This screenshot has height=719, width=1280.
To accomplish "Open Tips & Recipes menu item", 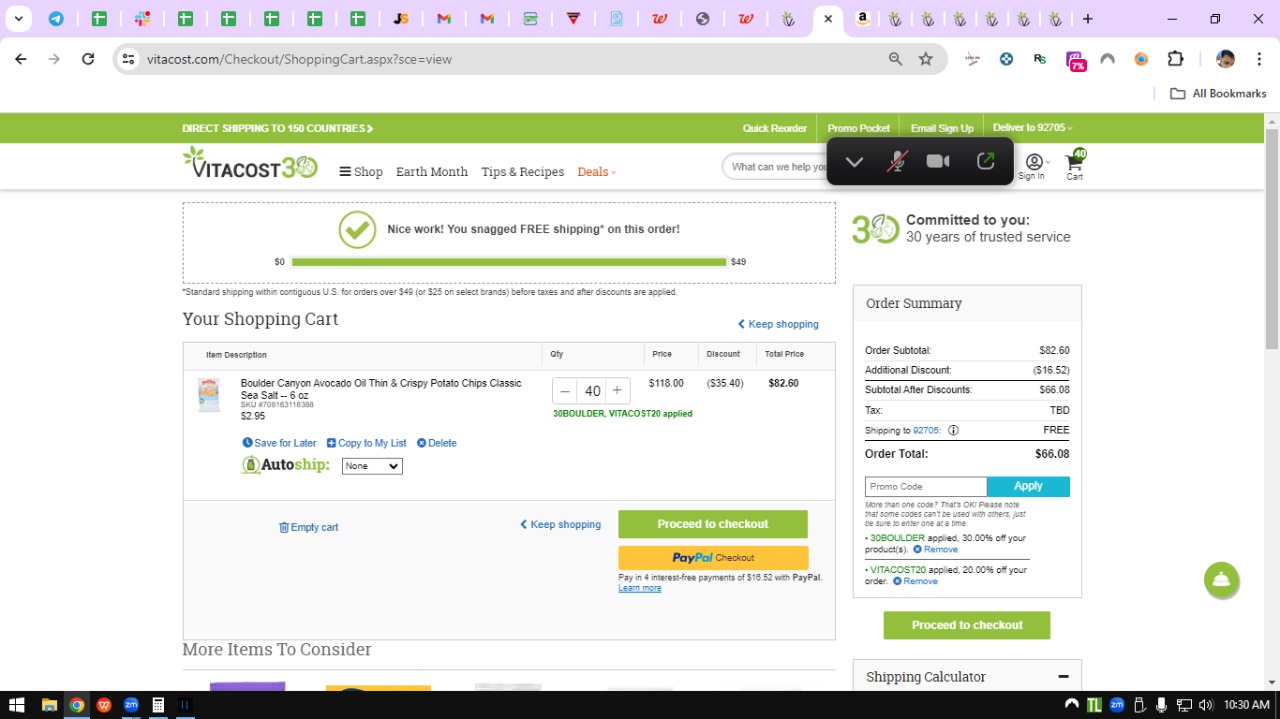I will pos(522,171).
